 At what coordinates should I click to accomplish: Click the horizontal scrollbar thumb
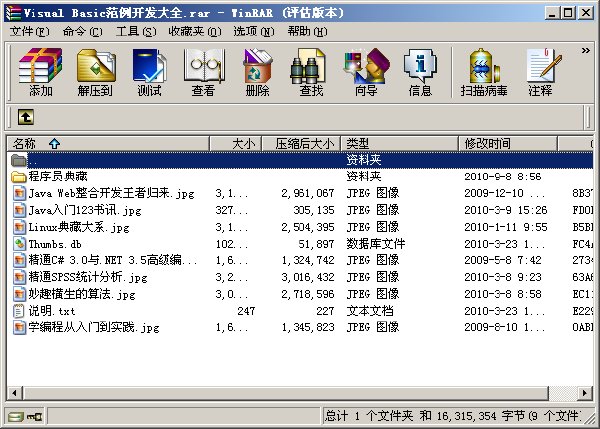[x=286, y=393]
